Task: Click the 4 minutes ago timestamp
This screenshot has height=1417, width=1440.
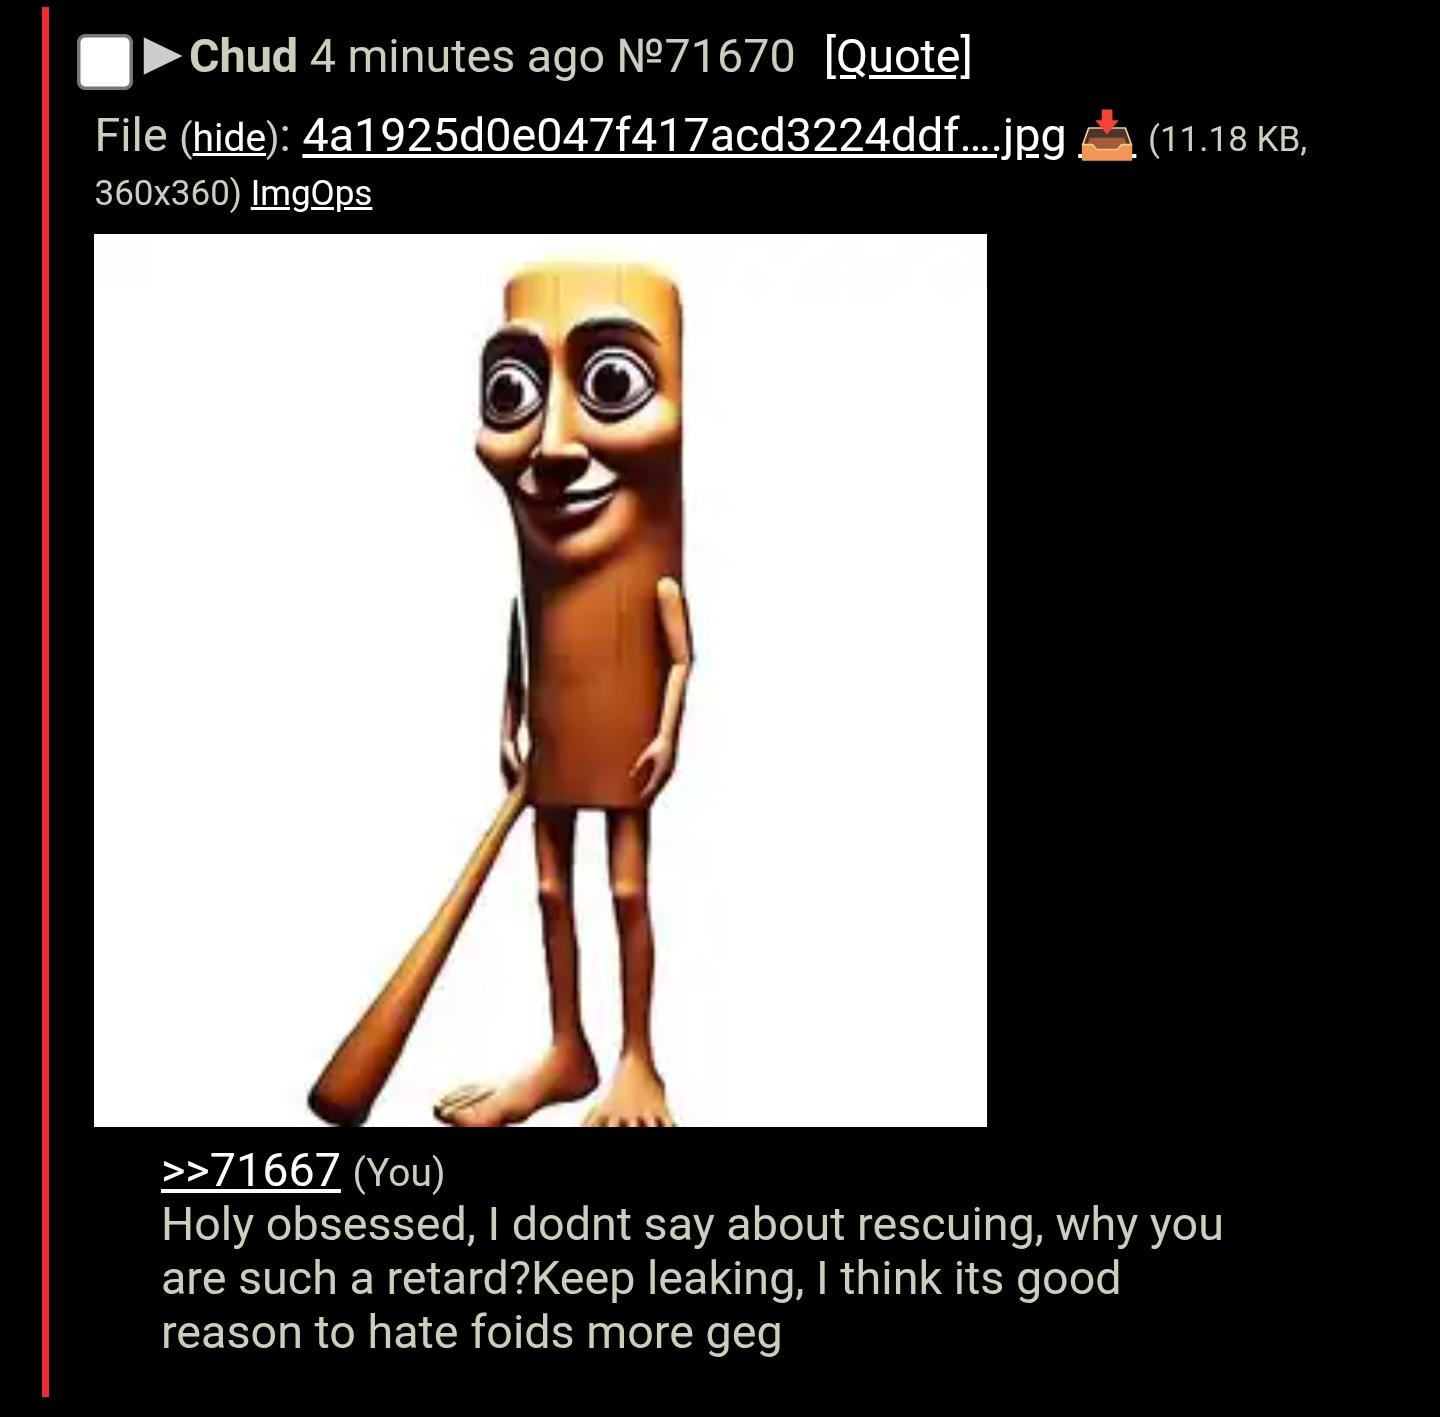Action: click(x=457, y=56)
